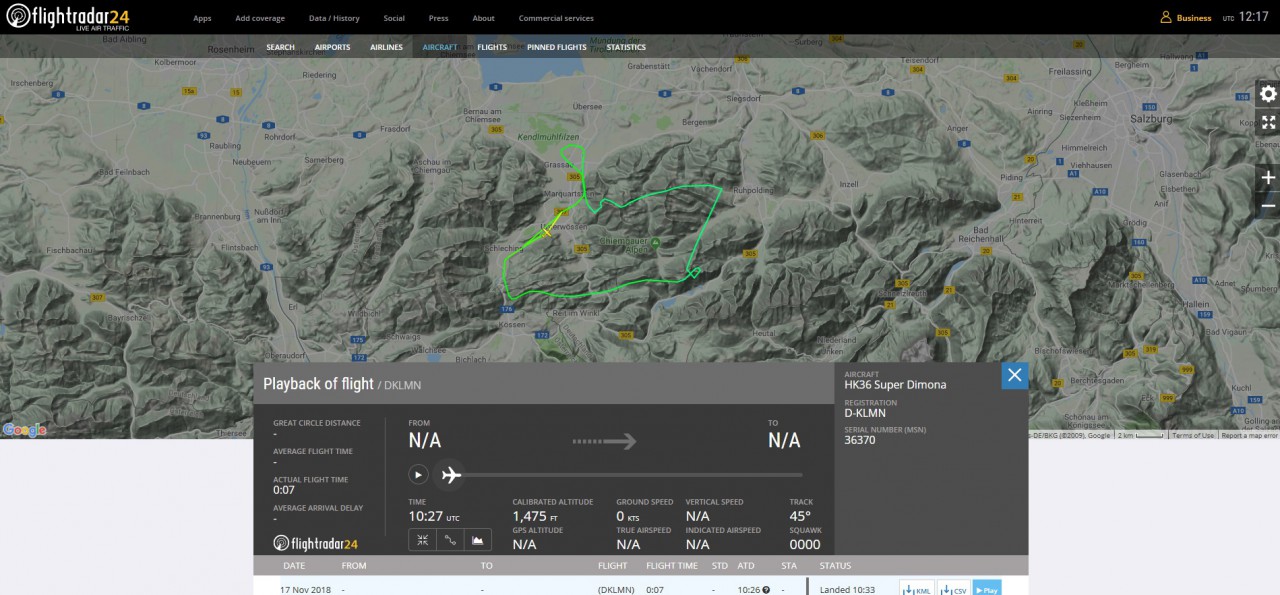The image size is (1280, 595).
Task: Click serial number 36370
Action: (x=860, y=440)
